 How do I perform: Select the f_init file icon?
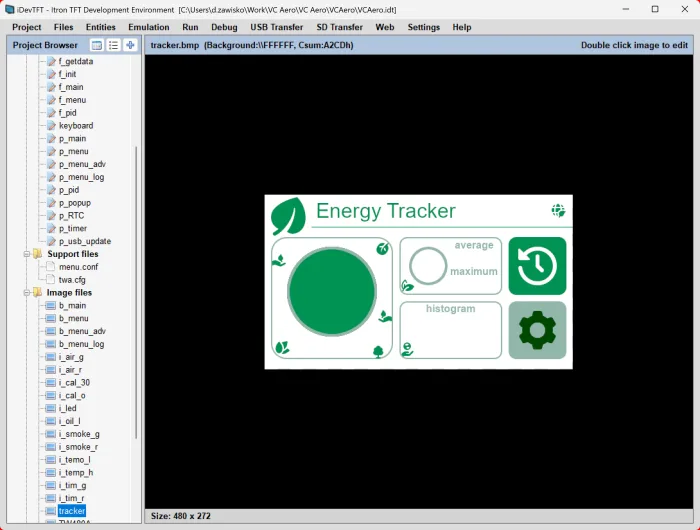[52, 74]
